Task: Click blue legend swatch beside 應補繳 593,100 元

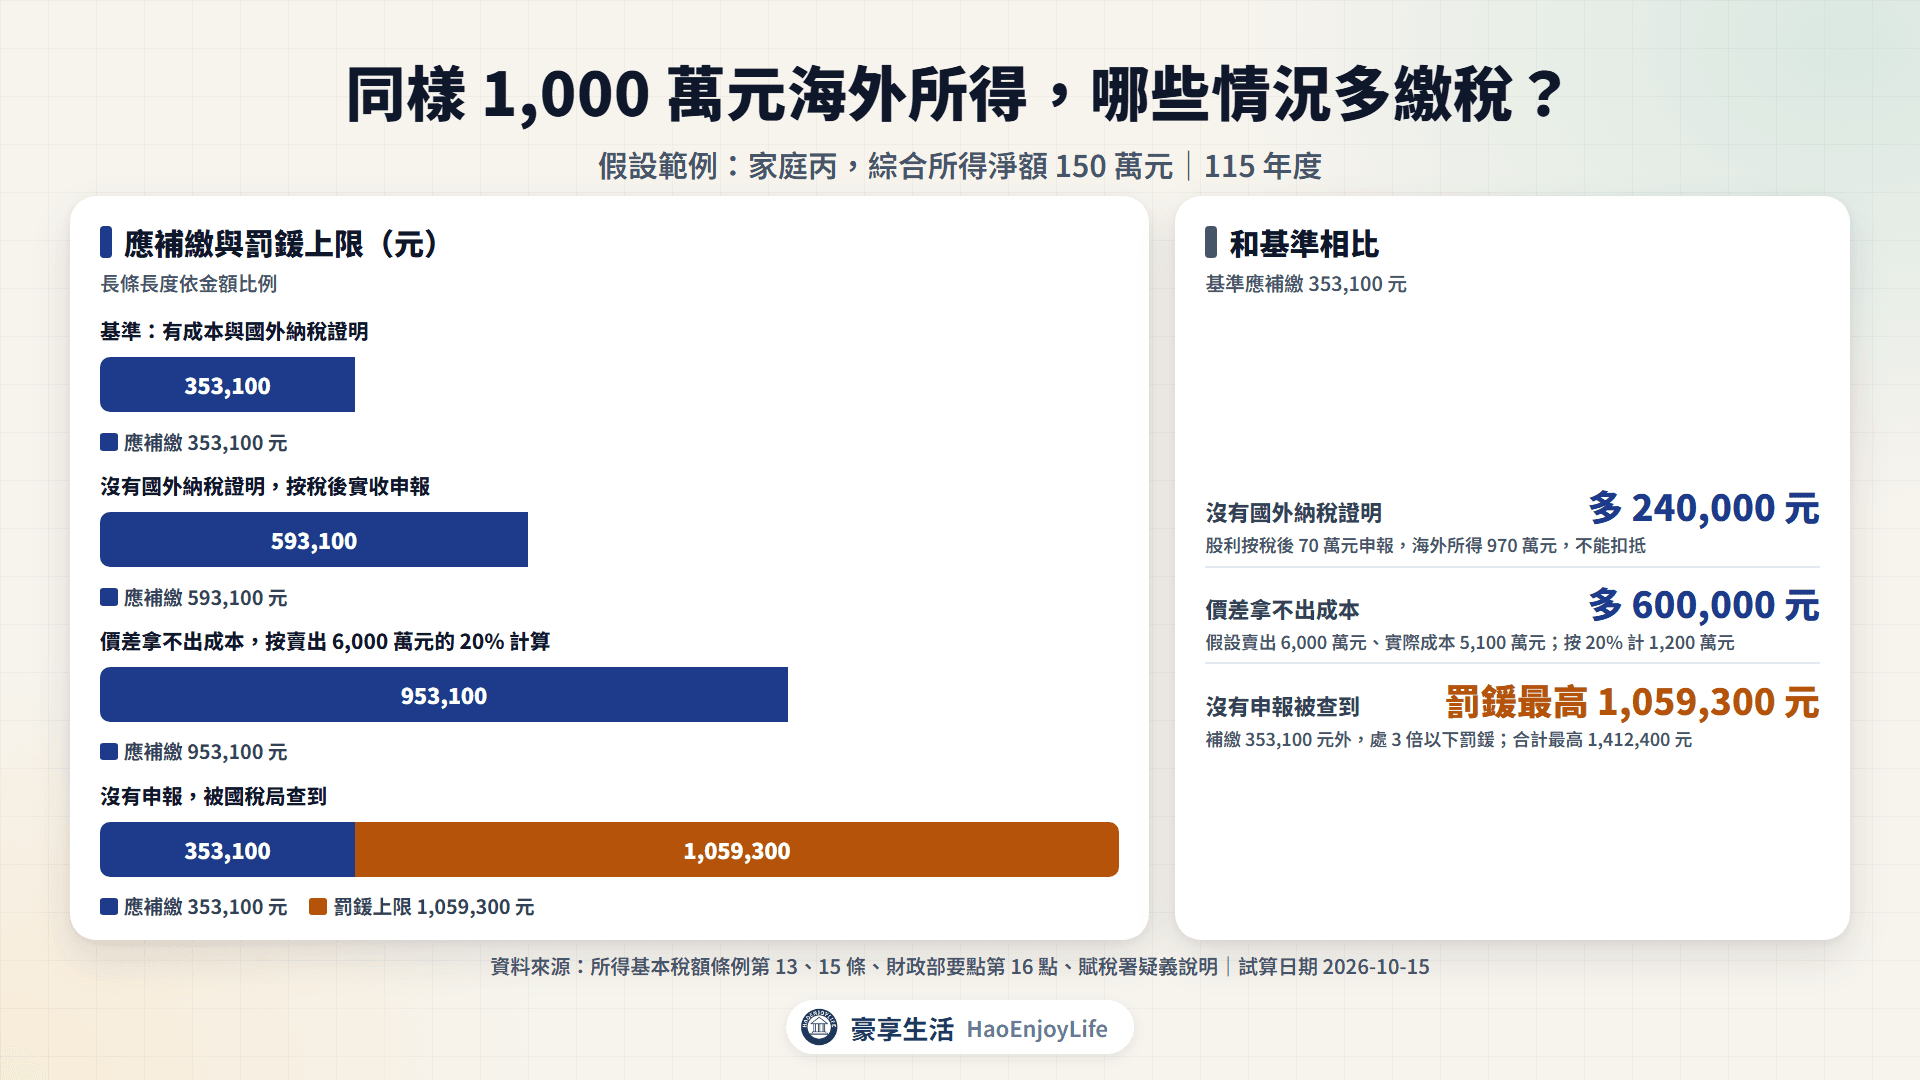Action: pyautogui.click(x=109, y=598)
